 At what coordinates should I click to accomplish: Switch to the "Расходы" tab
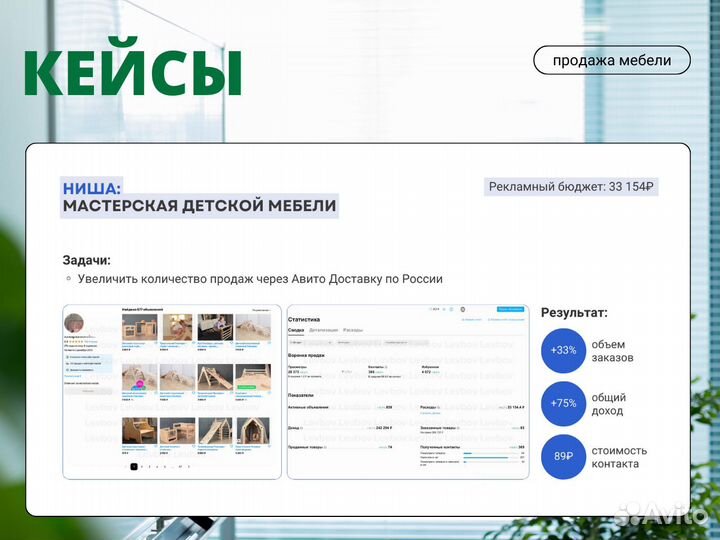(353, 330)
